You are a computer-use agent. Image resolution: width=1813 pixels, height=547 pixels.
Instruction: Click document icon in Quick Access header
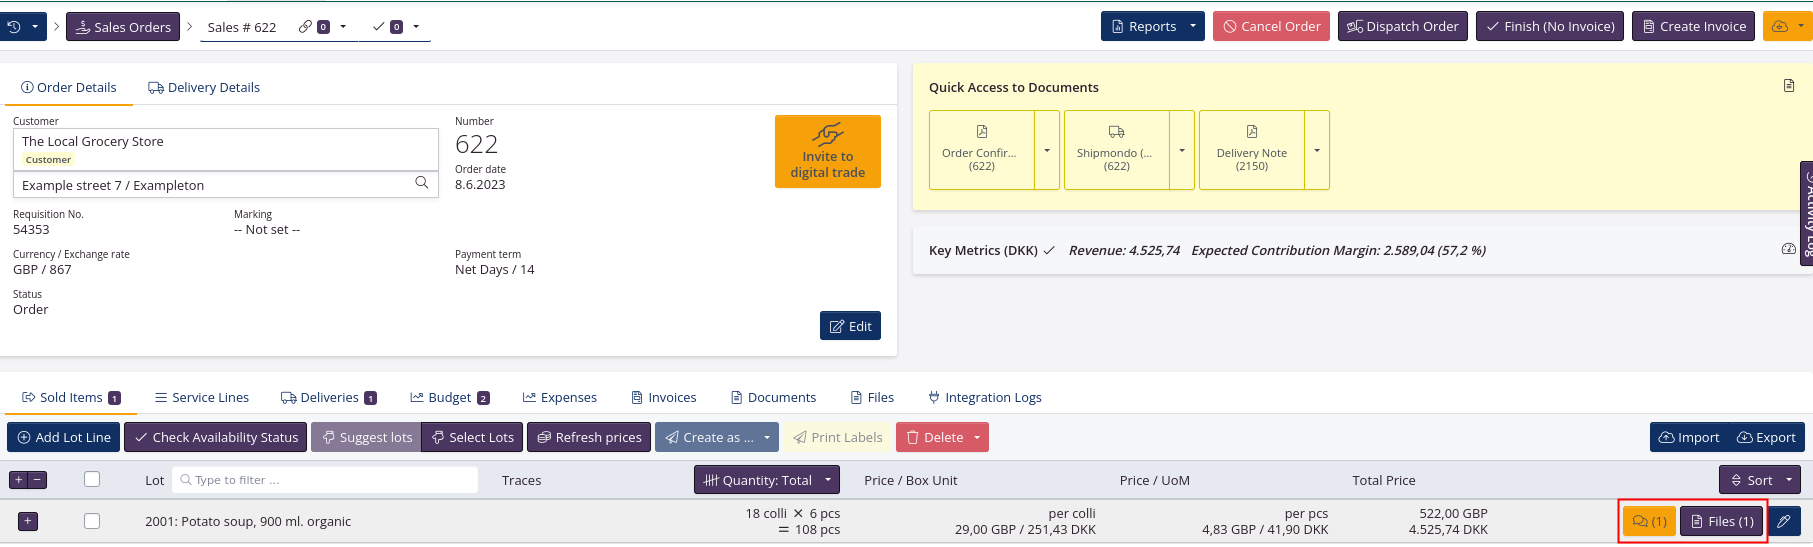[x=1789, y=86]
